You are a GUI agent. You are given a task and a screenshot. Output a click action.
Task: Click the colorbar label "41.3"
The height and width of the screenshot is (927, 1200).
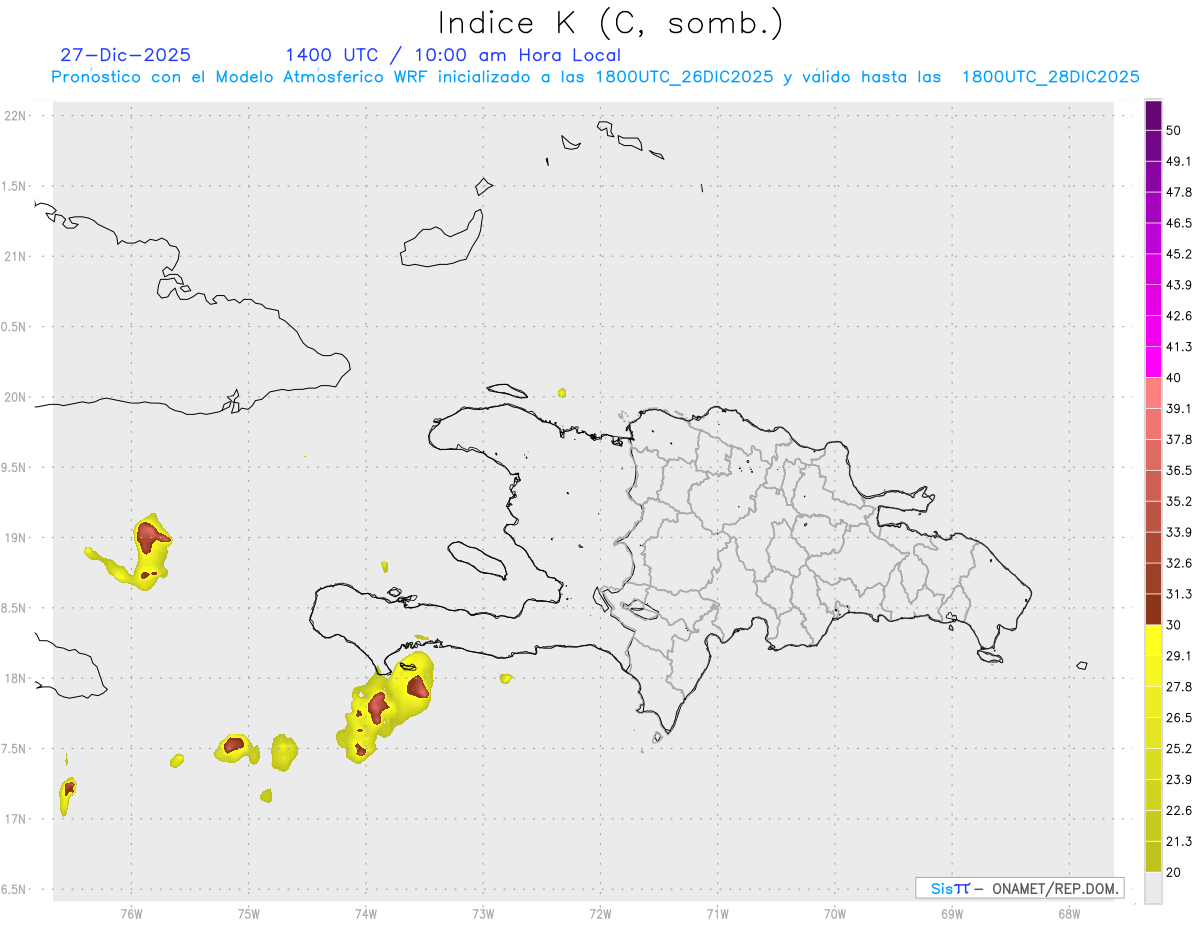[x=1179, y=347]
